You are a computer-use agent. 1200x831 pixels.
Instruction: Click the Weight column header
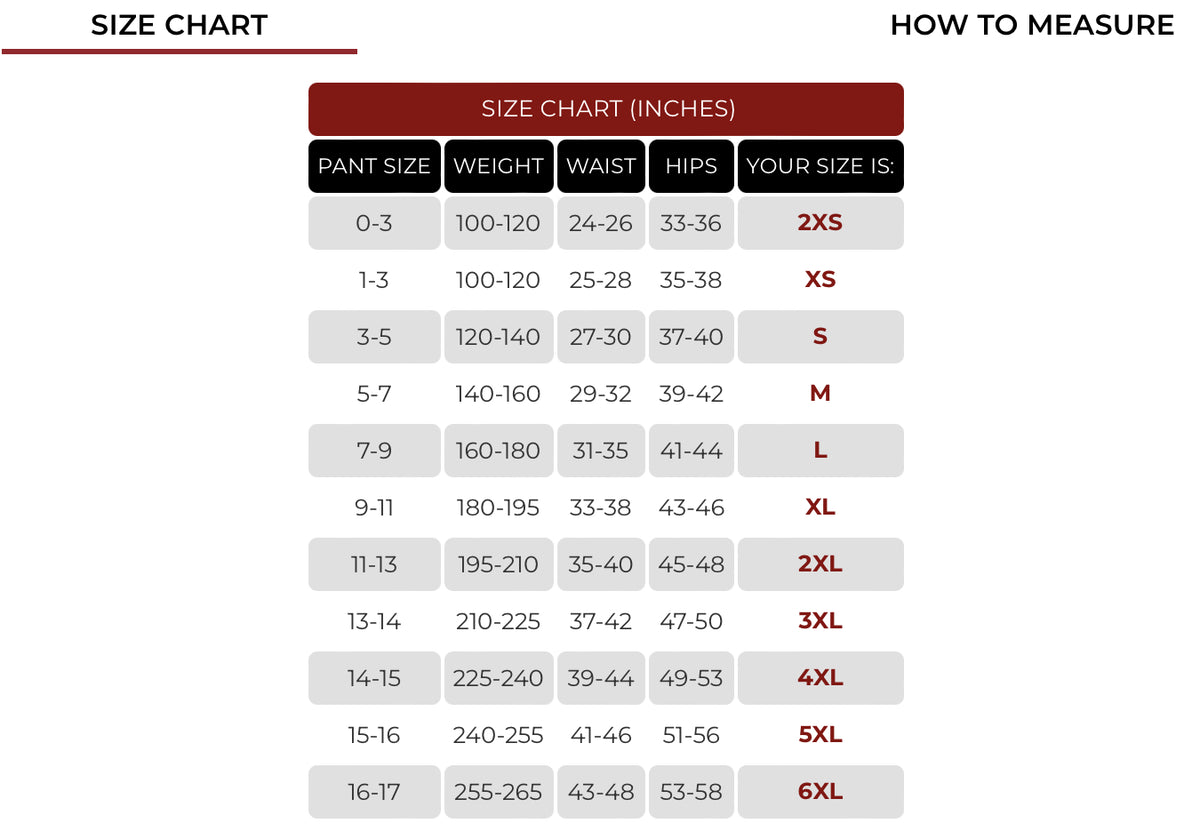click(x=498, y=166)
